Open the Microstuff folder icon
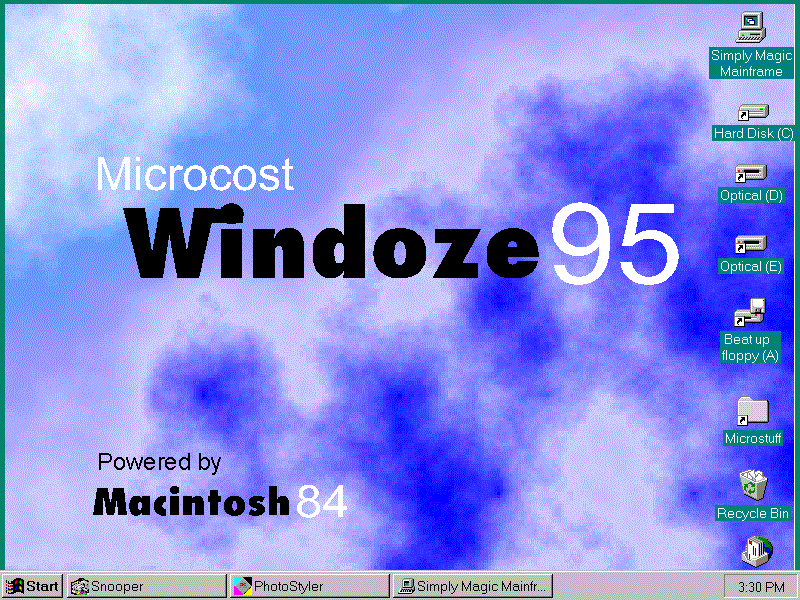 (753, 412)
